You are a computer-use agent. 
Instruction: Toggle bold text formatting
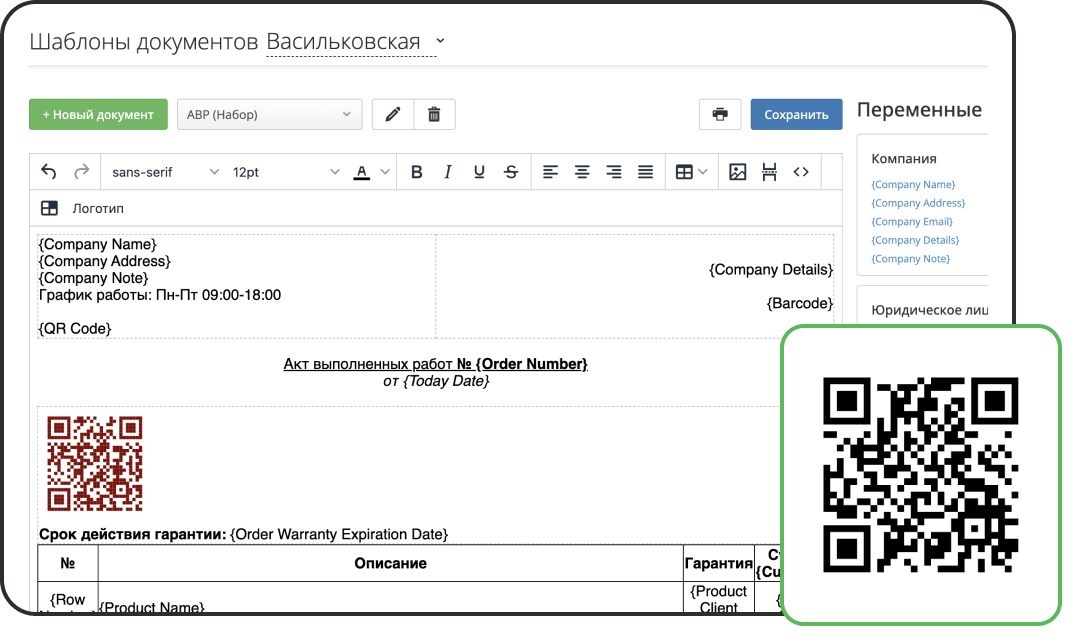pos(416,171)
